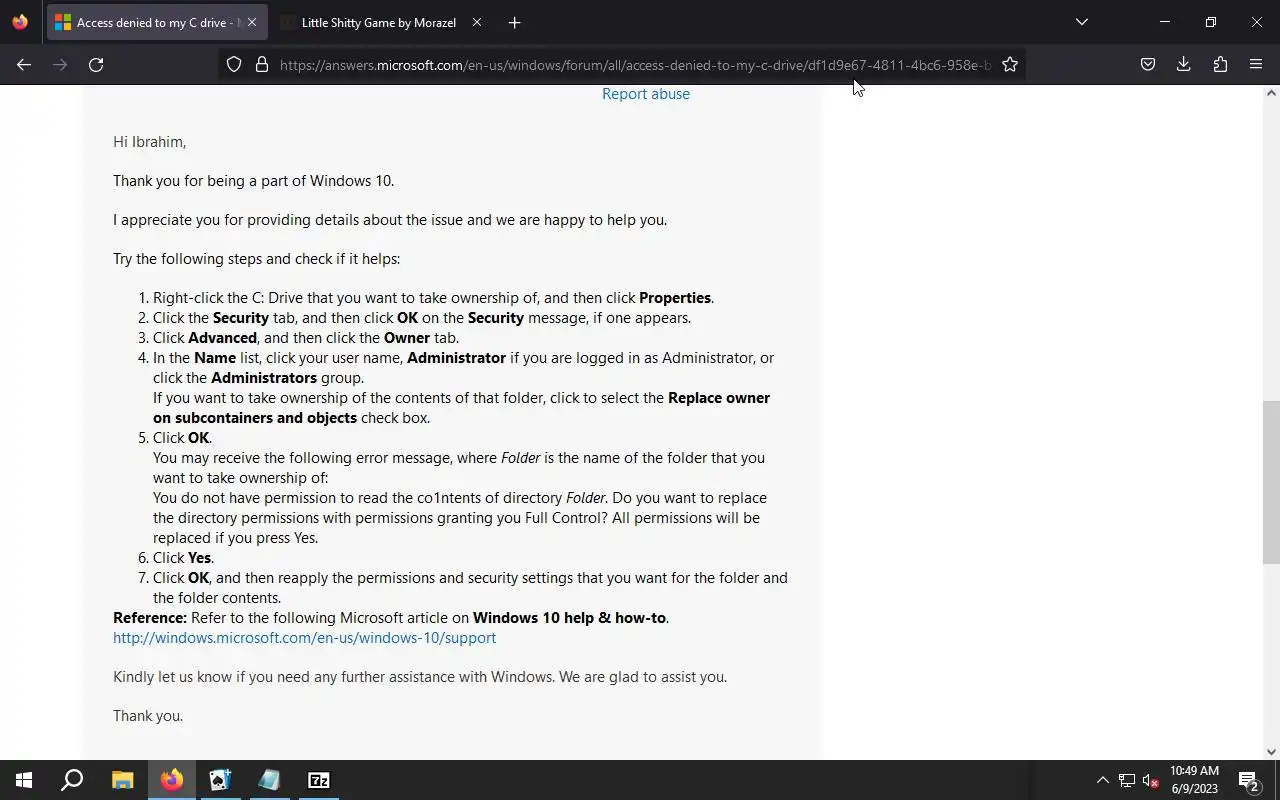Screen dimensions: 1280x800
Task: Open the Extensions puzzle icon
Action: click(1220, 65)
